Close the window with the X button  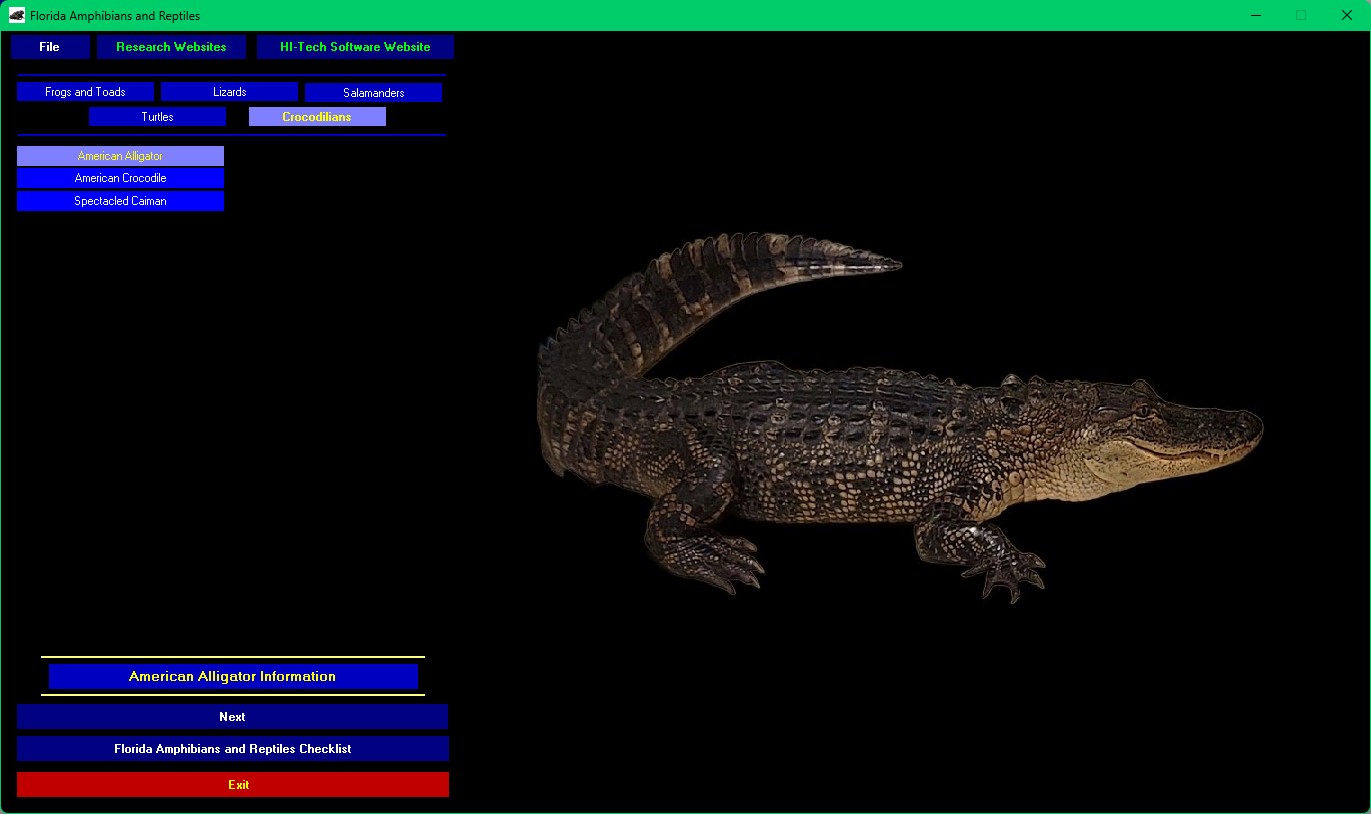[1346, 15]
